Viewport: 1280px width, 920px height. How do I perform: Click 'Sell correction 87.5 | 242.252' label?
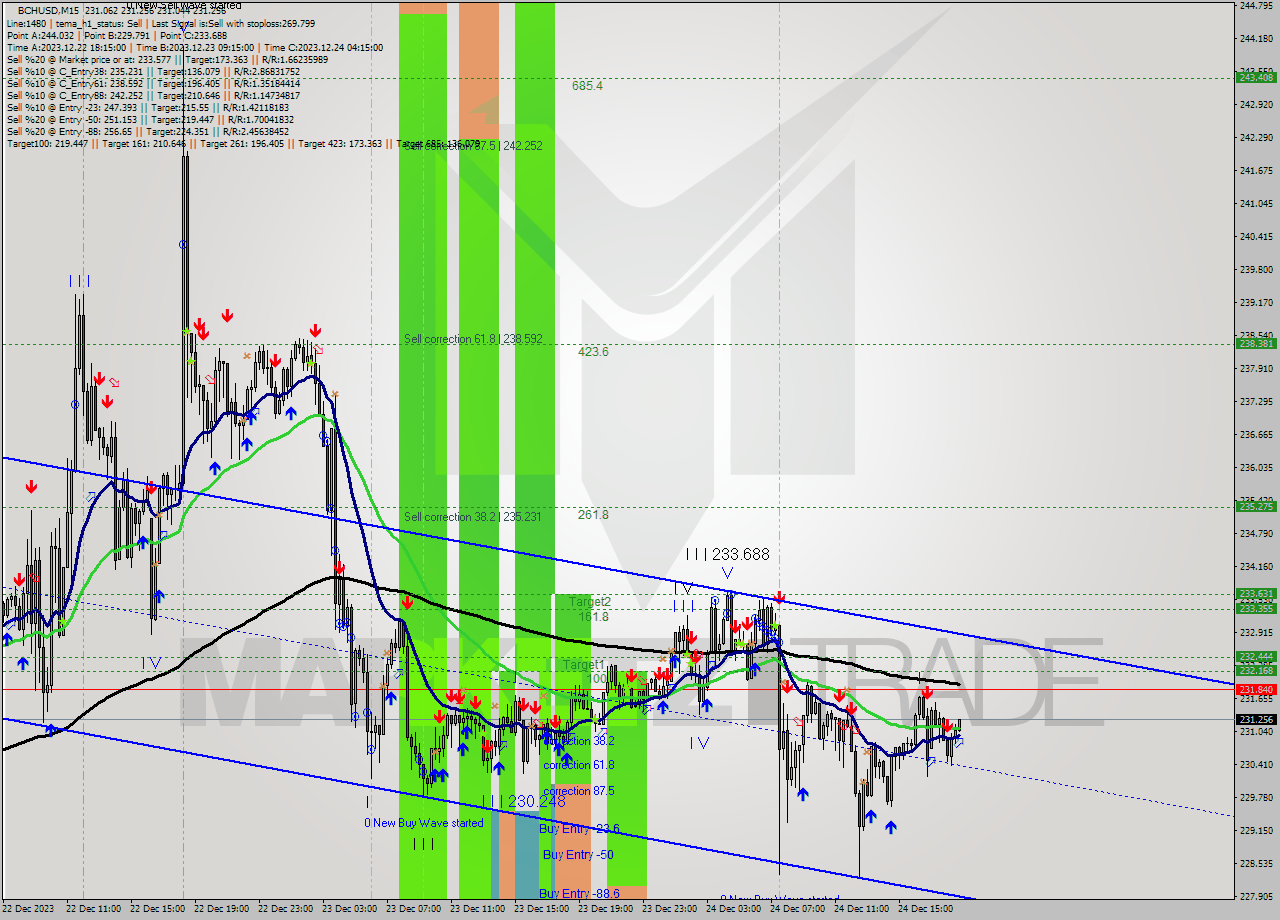point(473,145)
